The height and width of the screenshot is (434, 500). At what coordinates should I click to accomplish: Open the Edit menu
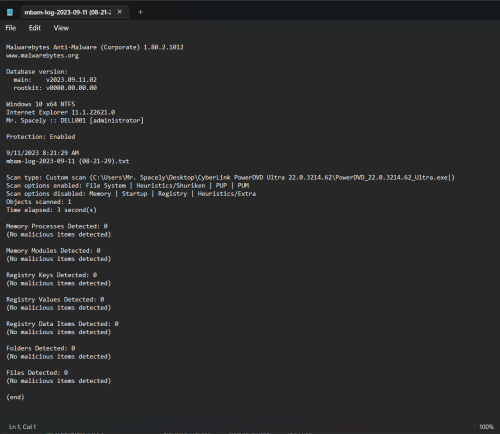[x=35, y=28]
